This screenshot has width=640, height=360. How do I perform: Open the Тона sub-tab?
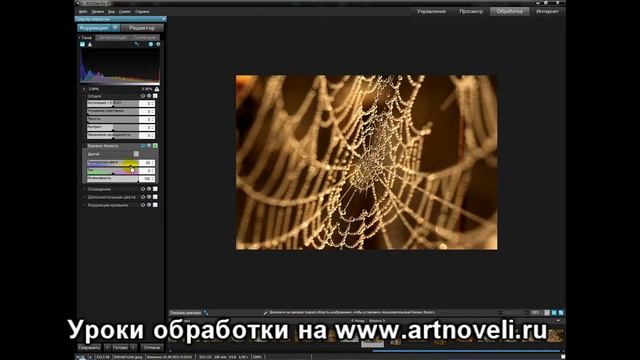click(86, 38)
